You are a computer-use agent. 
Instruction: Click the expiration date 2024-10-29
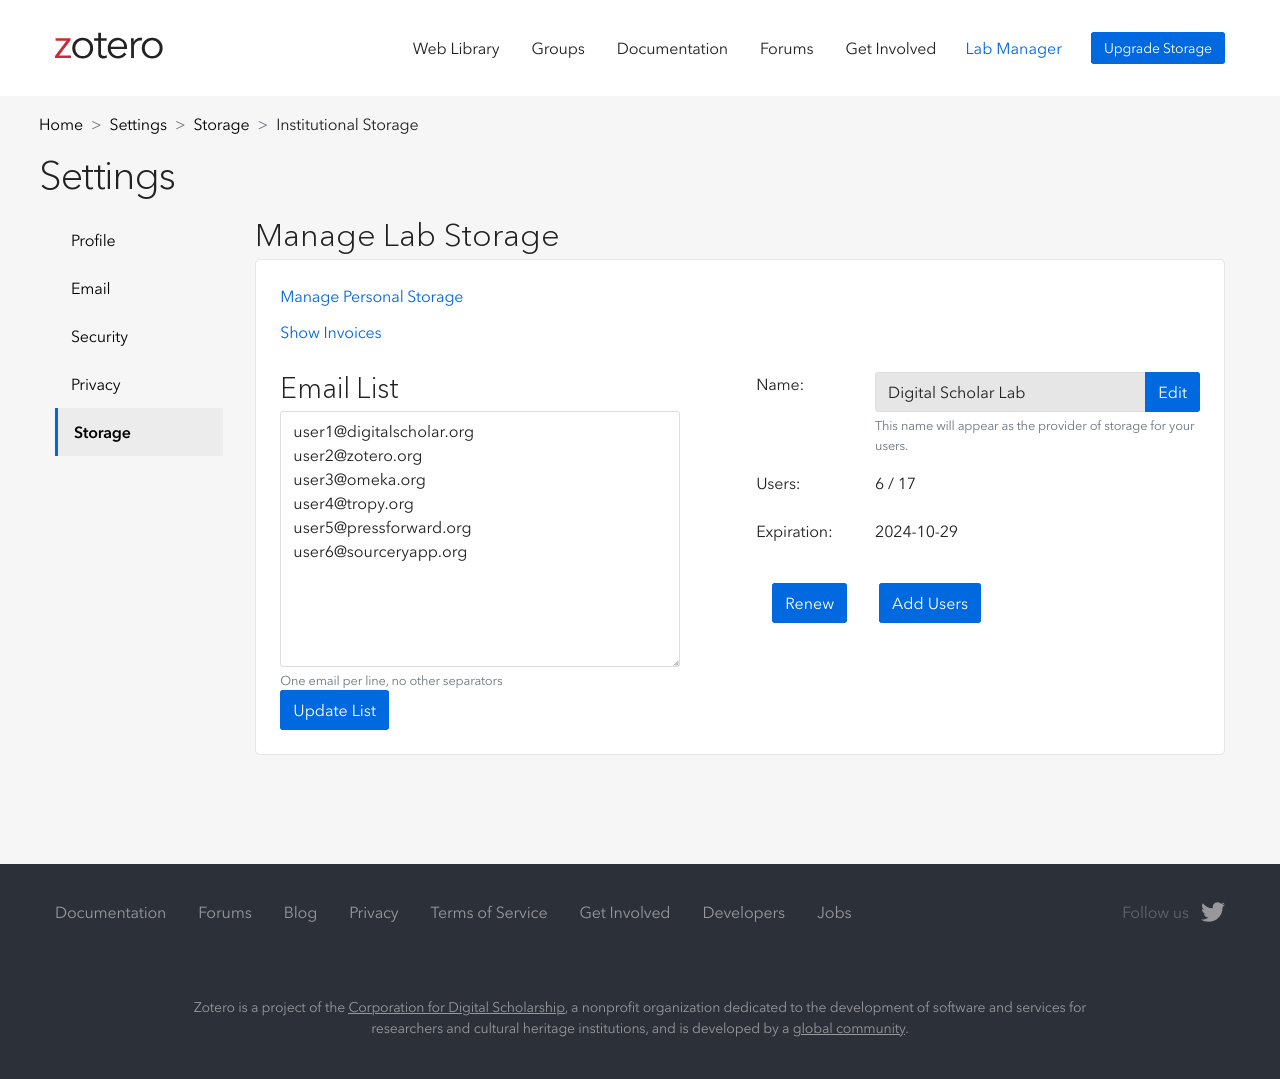click(916, 532)
